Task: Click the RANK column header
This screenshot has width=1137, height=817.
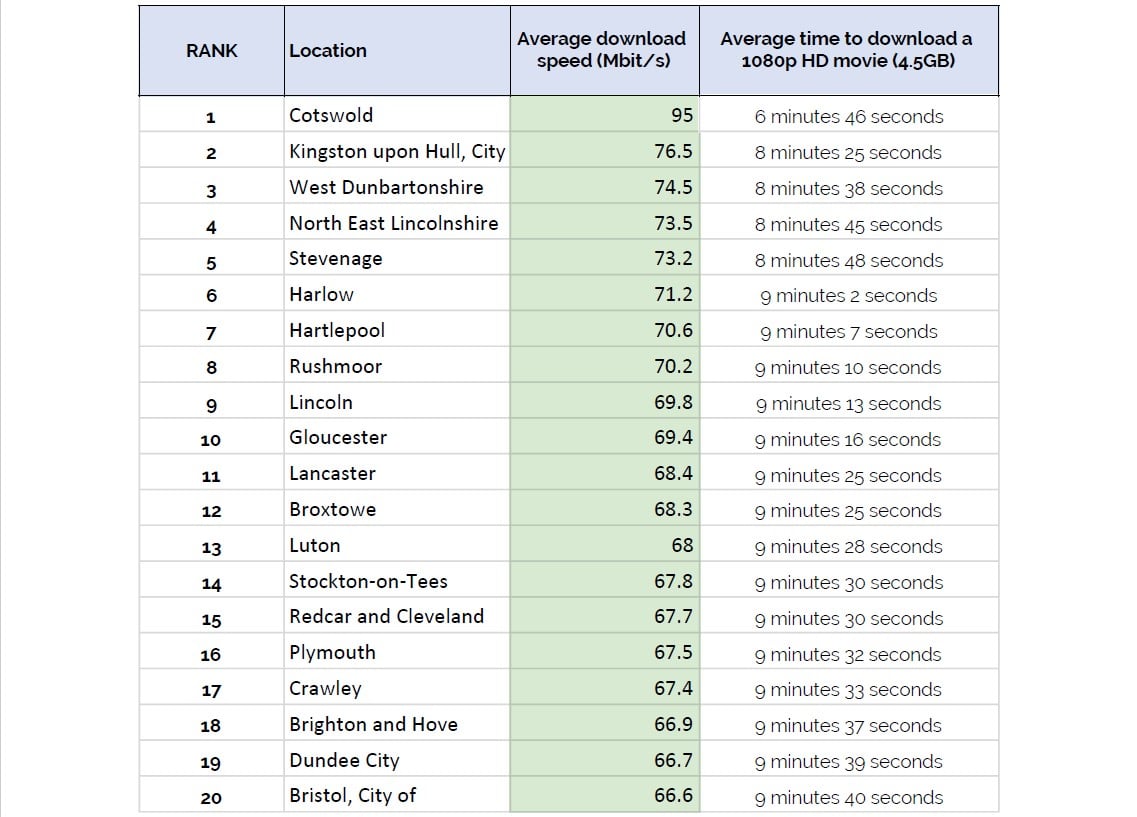Action: [211, 51]
